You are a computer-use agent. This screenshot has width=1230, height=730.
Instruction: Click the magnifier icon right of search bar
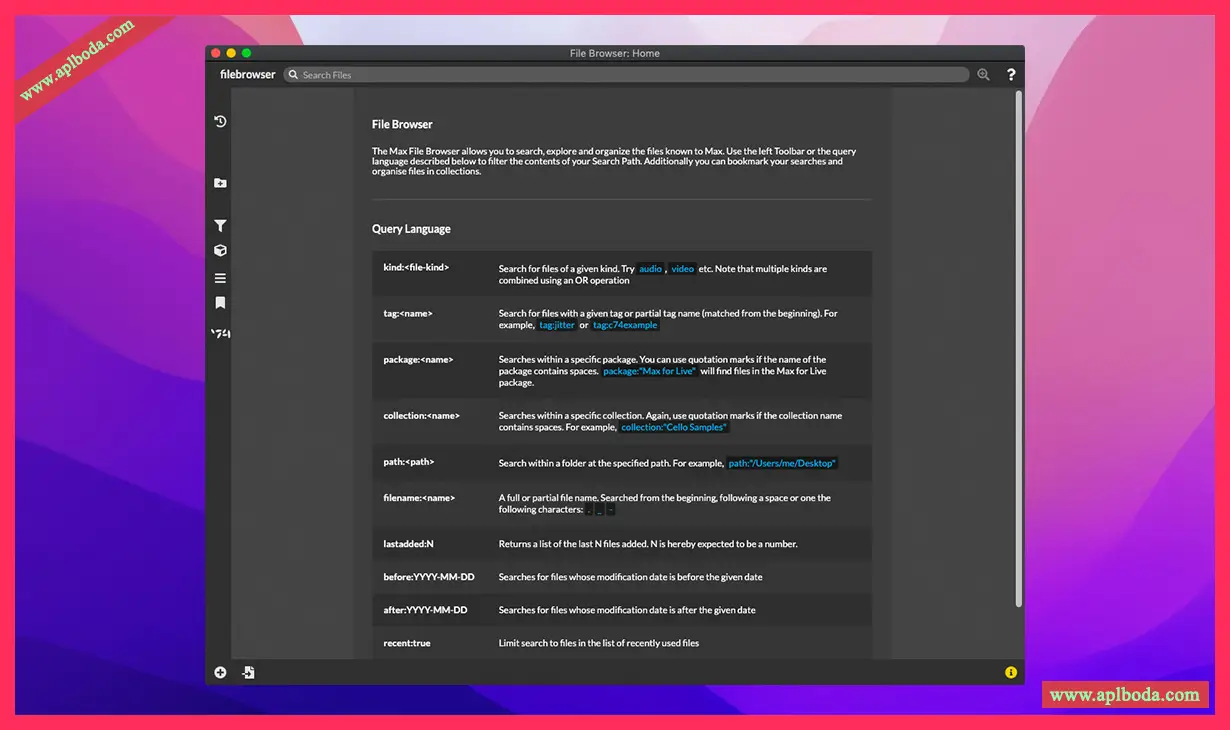pyautogui.click(x=983, y=75)
